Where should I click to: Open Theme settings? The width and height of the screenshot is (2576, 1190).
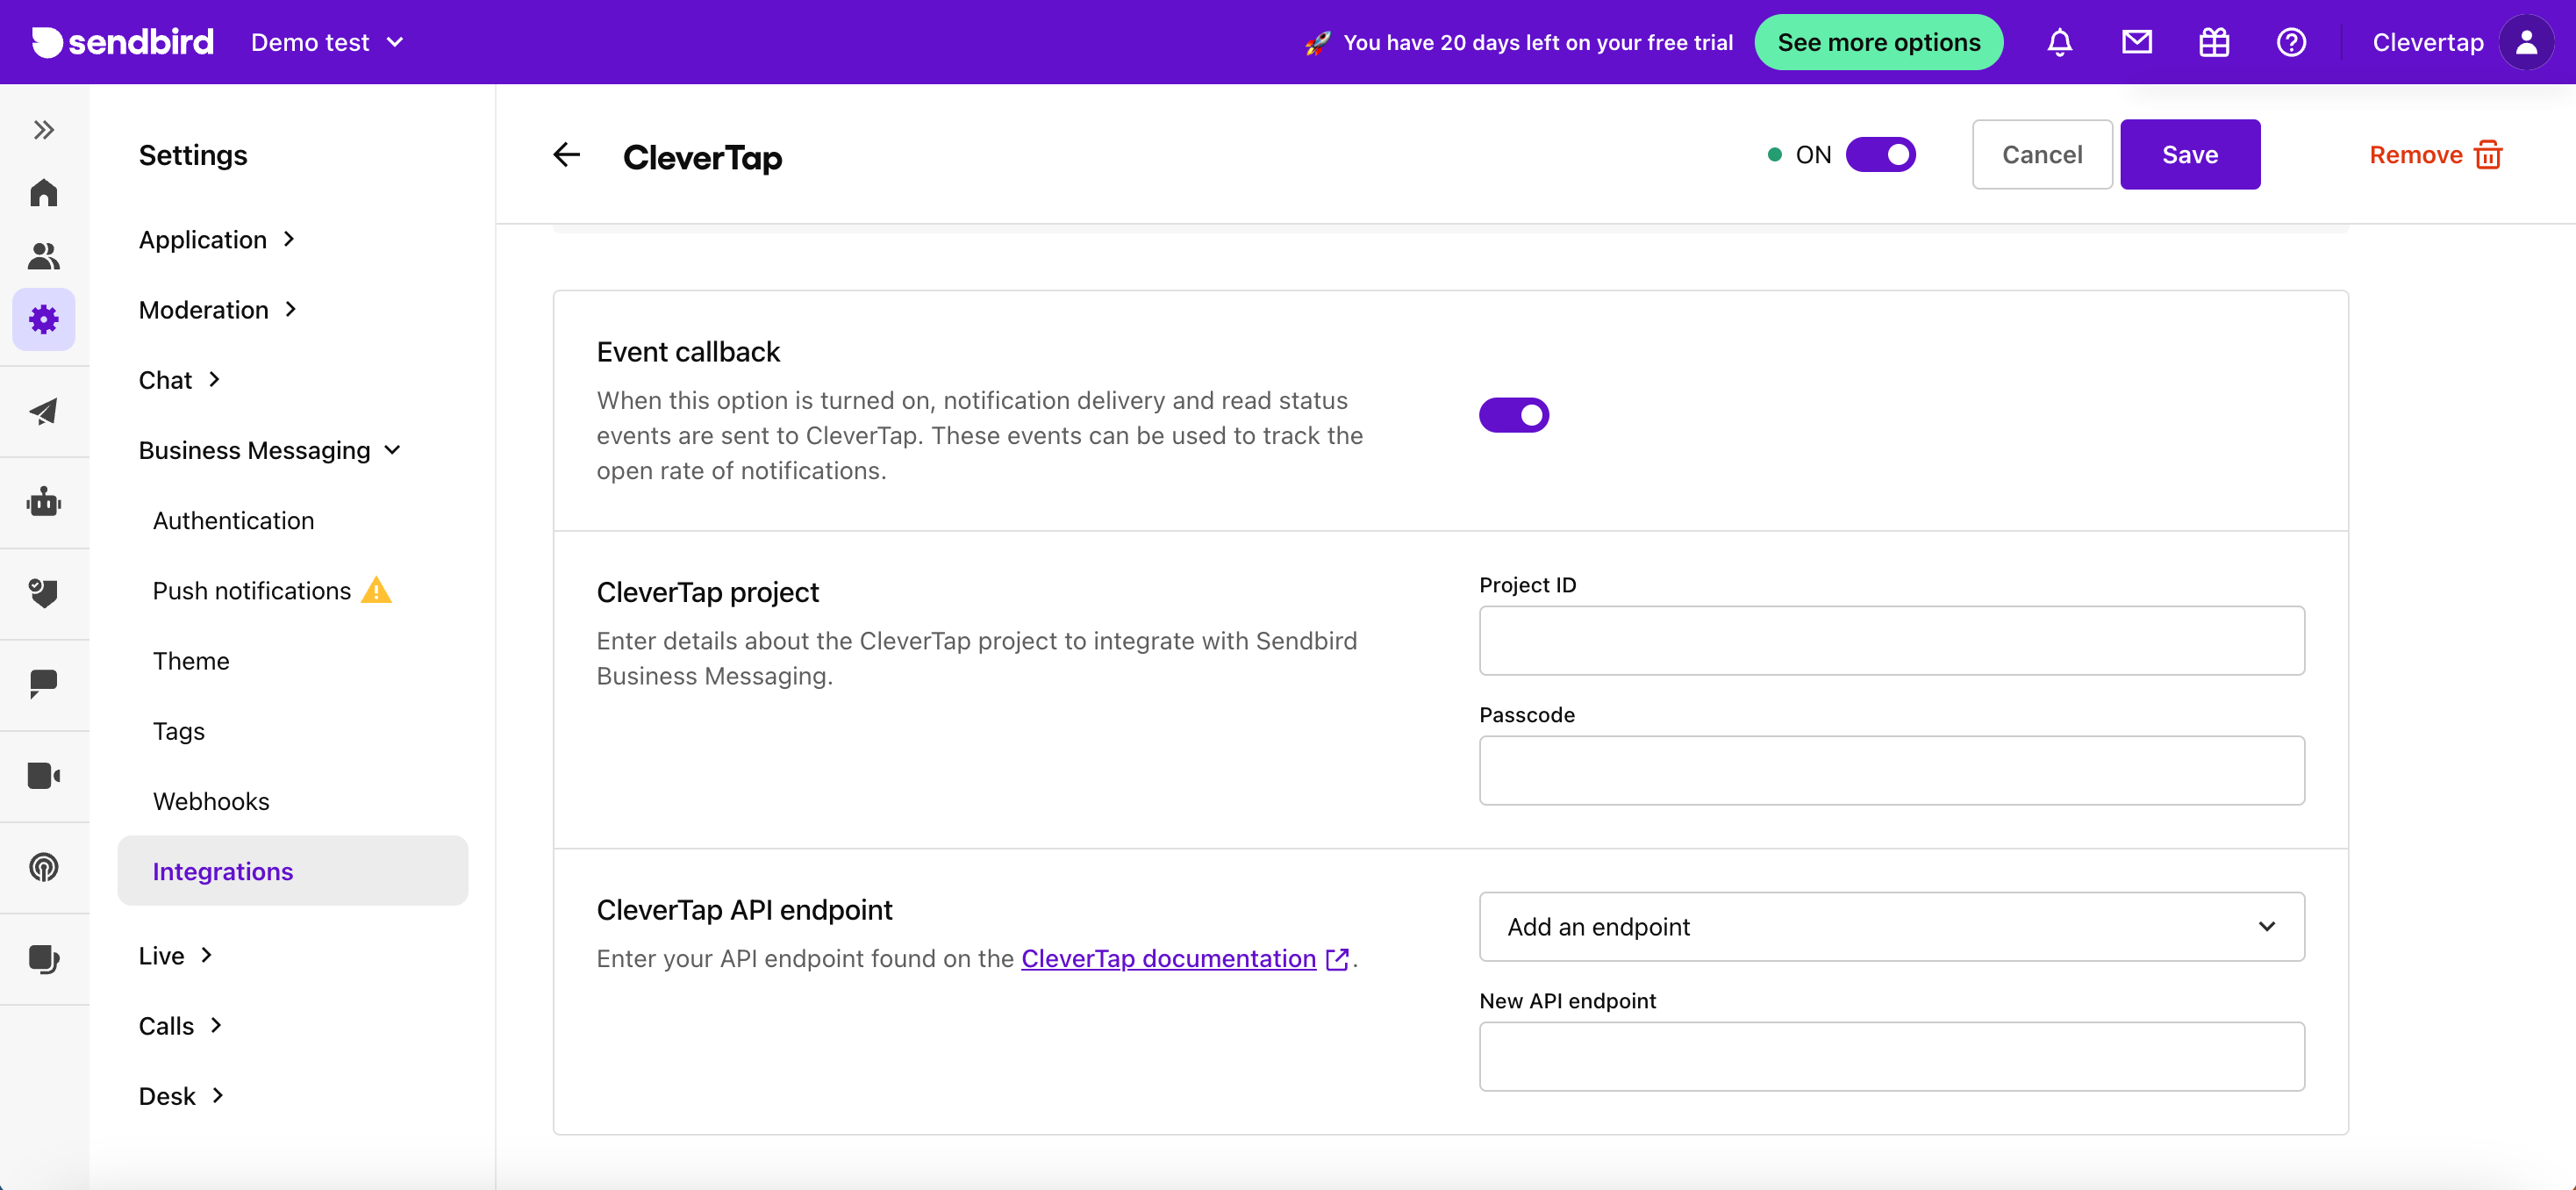click(191, 661)
